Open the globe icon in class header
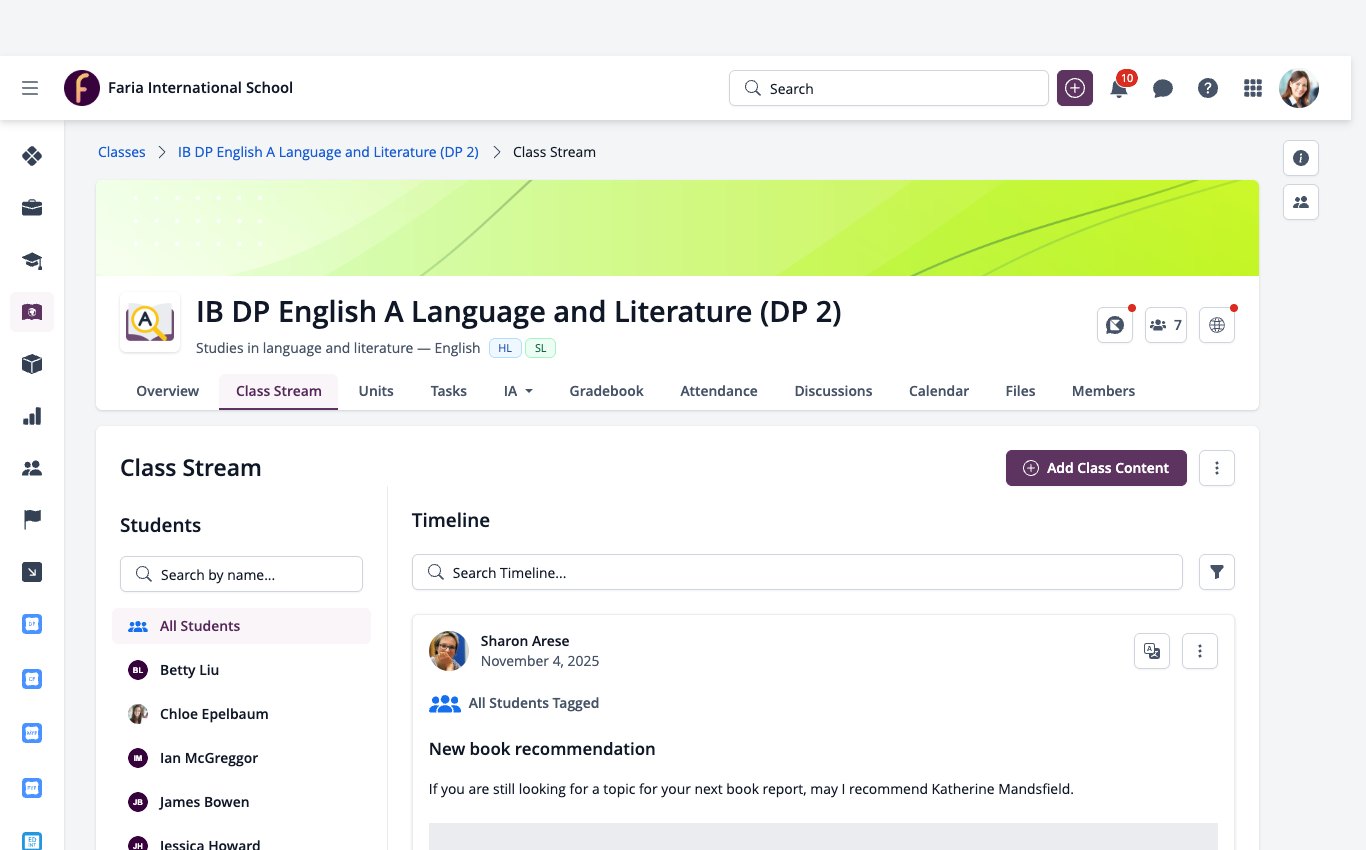 pos(1217,325)
